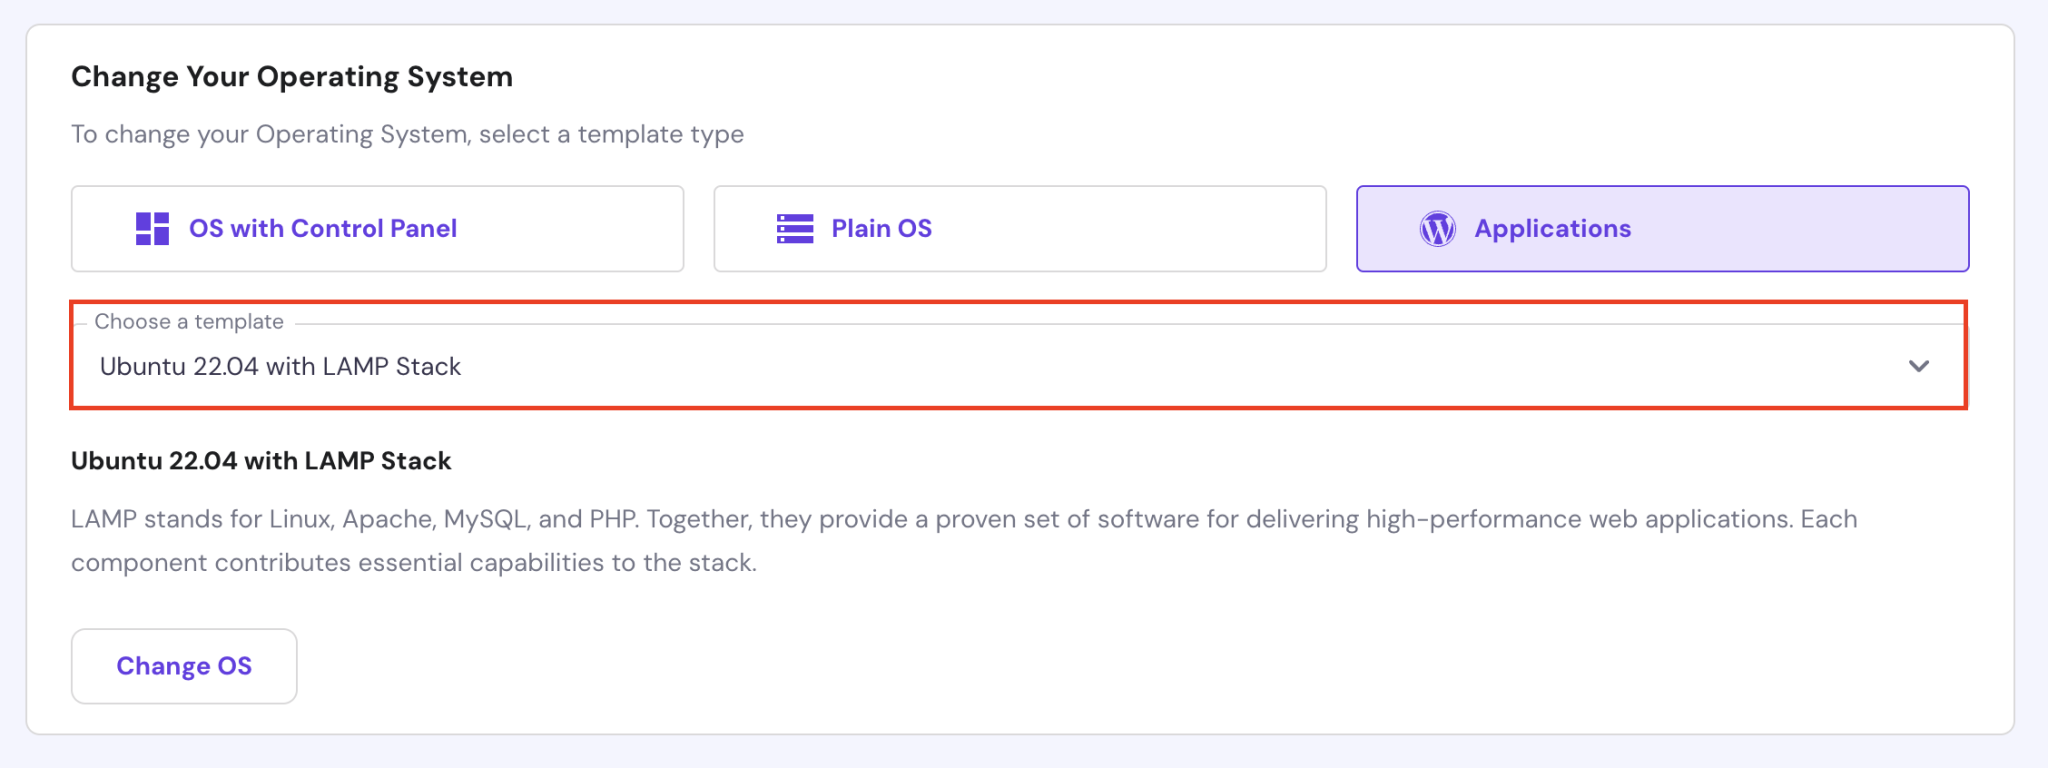Viewport: 2048px width, 768px height.
Task: Click the Change OS button
Action: click(x=183, y=665)
